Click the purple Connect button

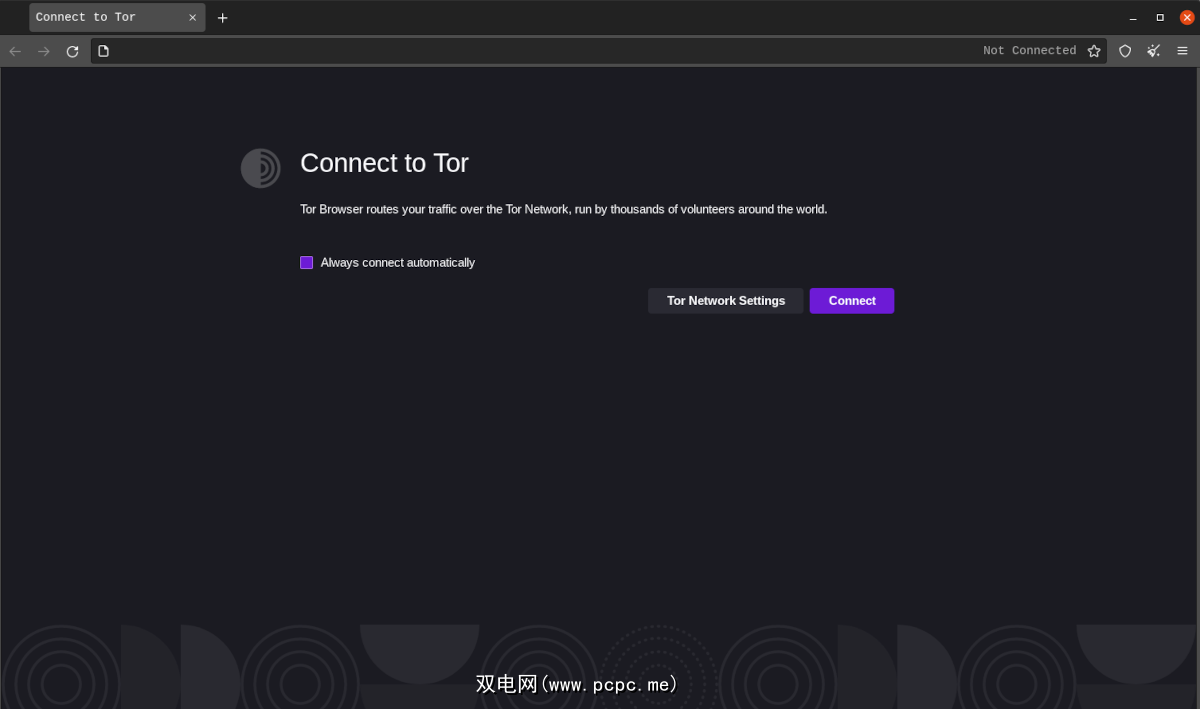[852, 301]
